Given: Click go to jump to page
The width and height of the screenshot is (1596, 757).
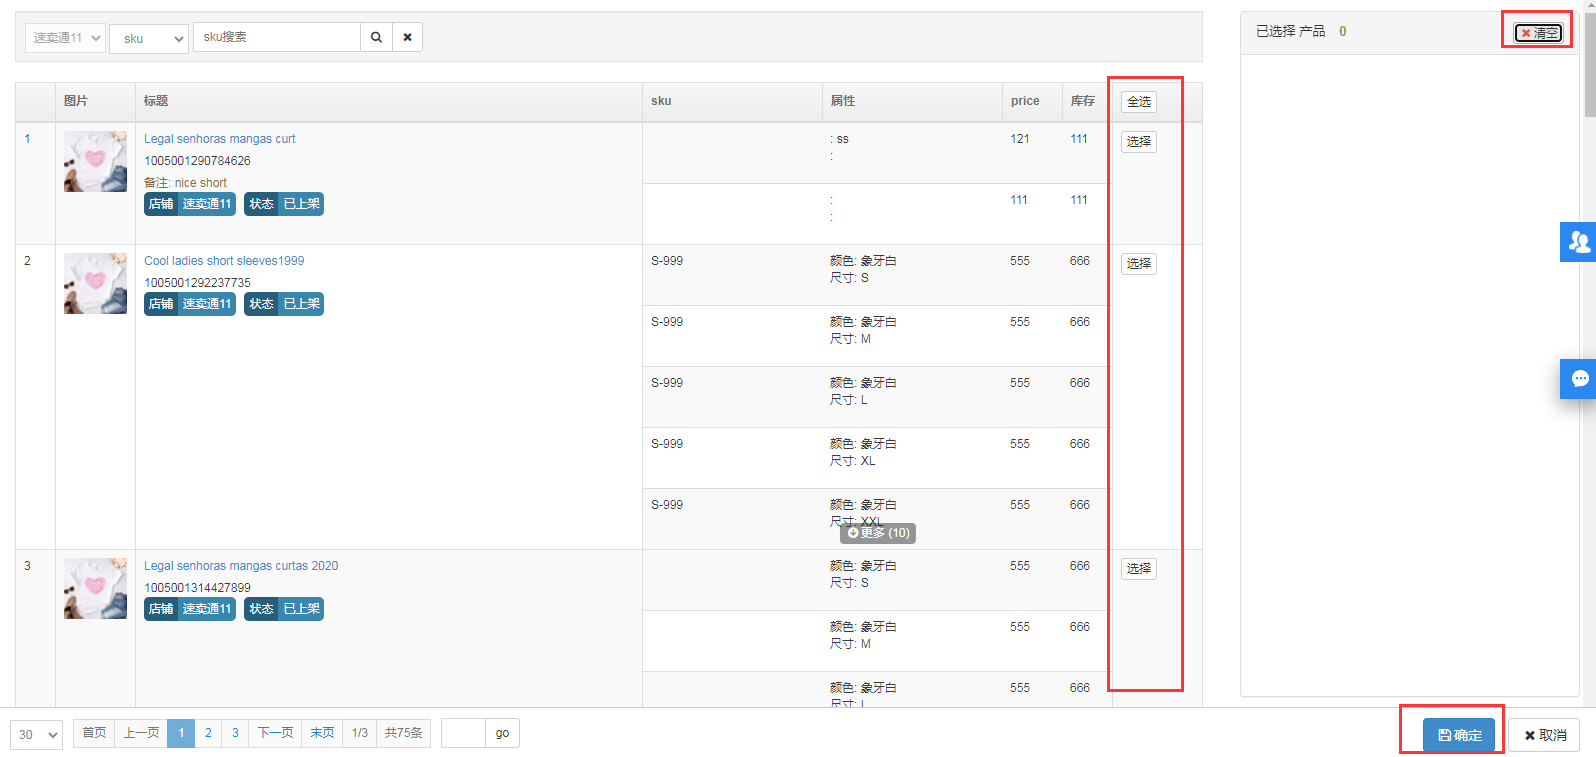Looking at the screenshot, I should point(502,733).
